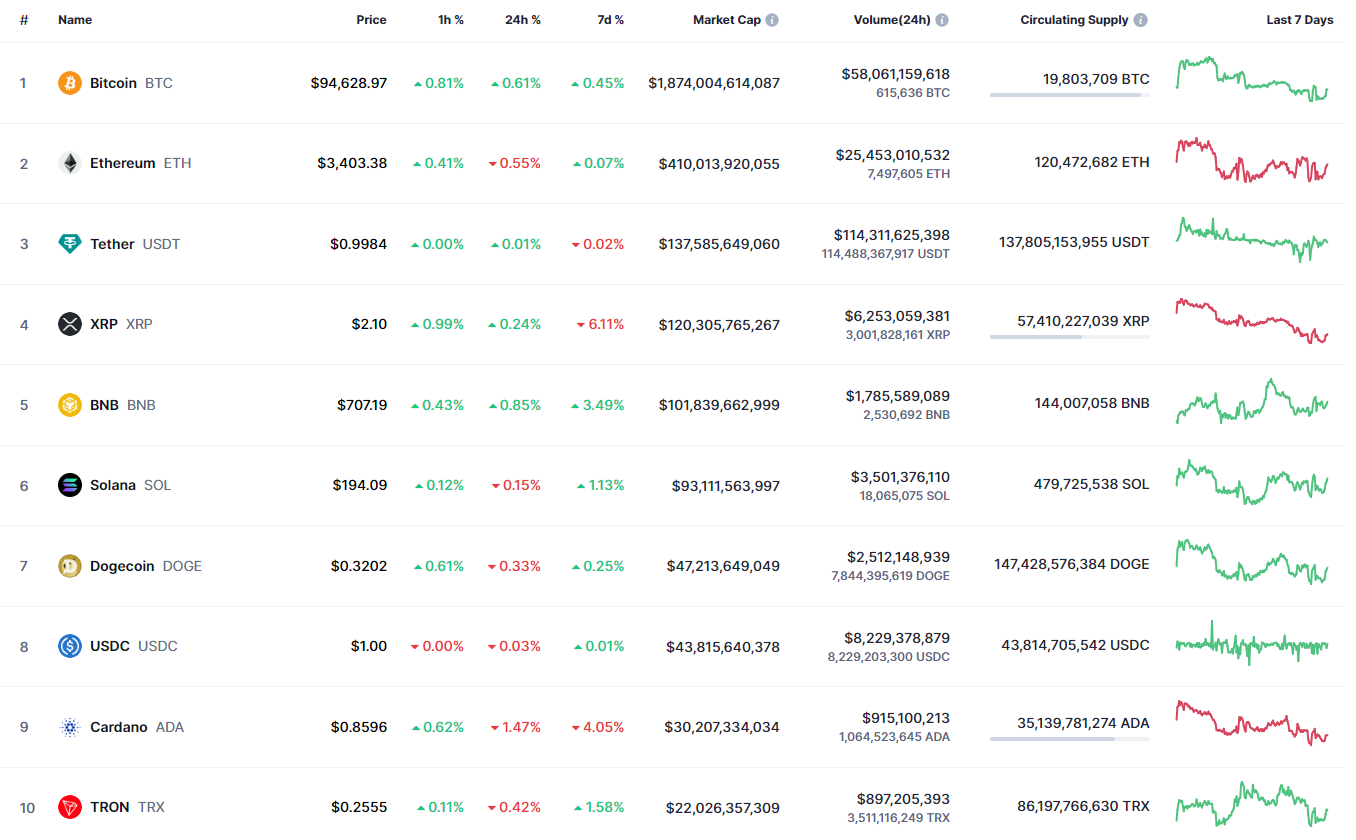Click Cardano circulating supply progress bar
This screenshot has height=840, width=1356.
(x=1070, y=739)
